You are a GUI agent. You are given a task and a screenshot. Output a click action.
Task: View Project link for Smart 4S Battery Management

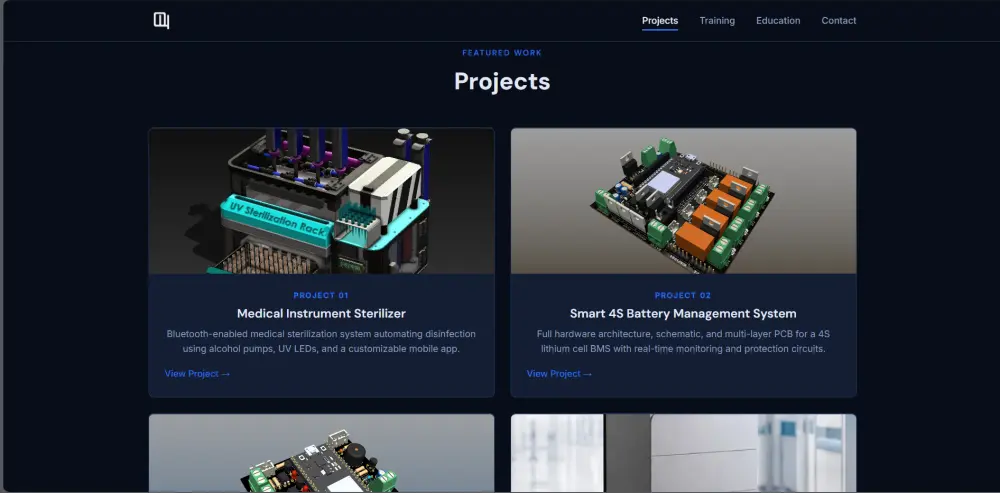tap(559, 374)
